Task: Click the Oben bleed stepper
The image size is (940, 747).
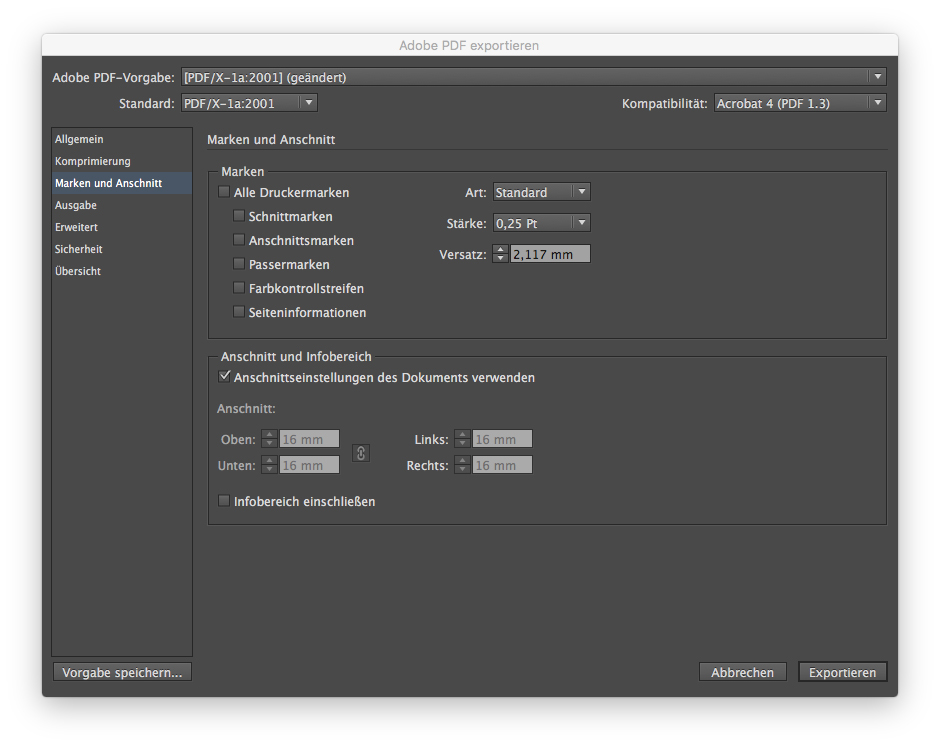Action: pyautogui.click(x=270, y=439)
